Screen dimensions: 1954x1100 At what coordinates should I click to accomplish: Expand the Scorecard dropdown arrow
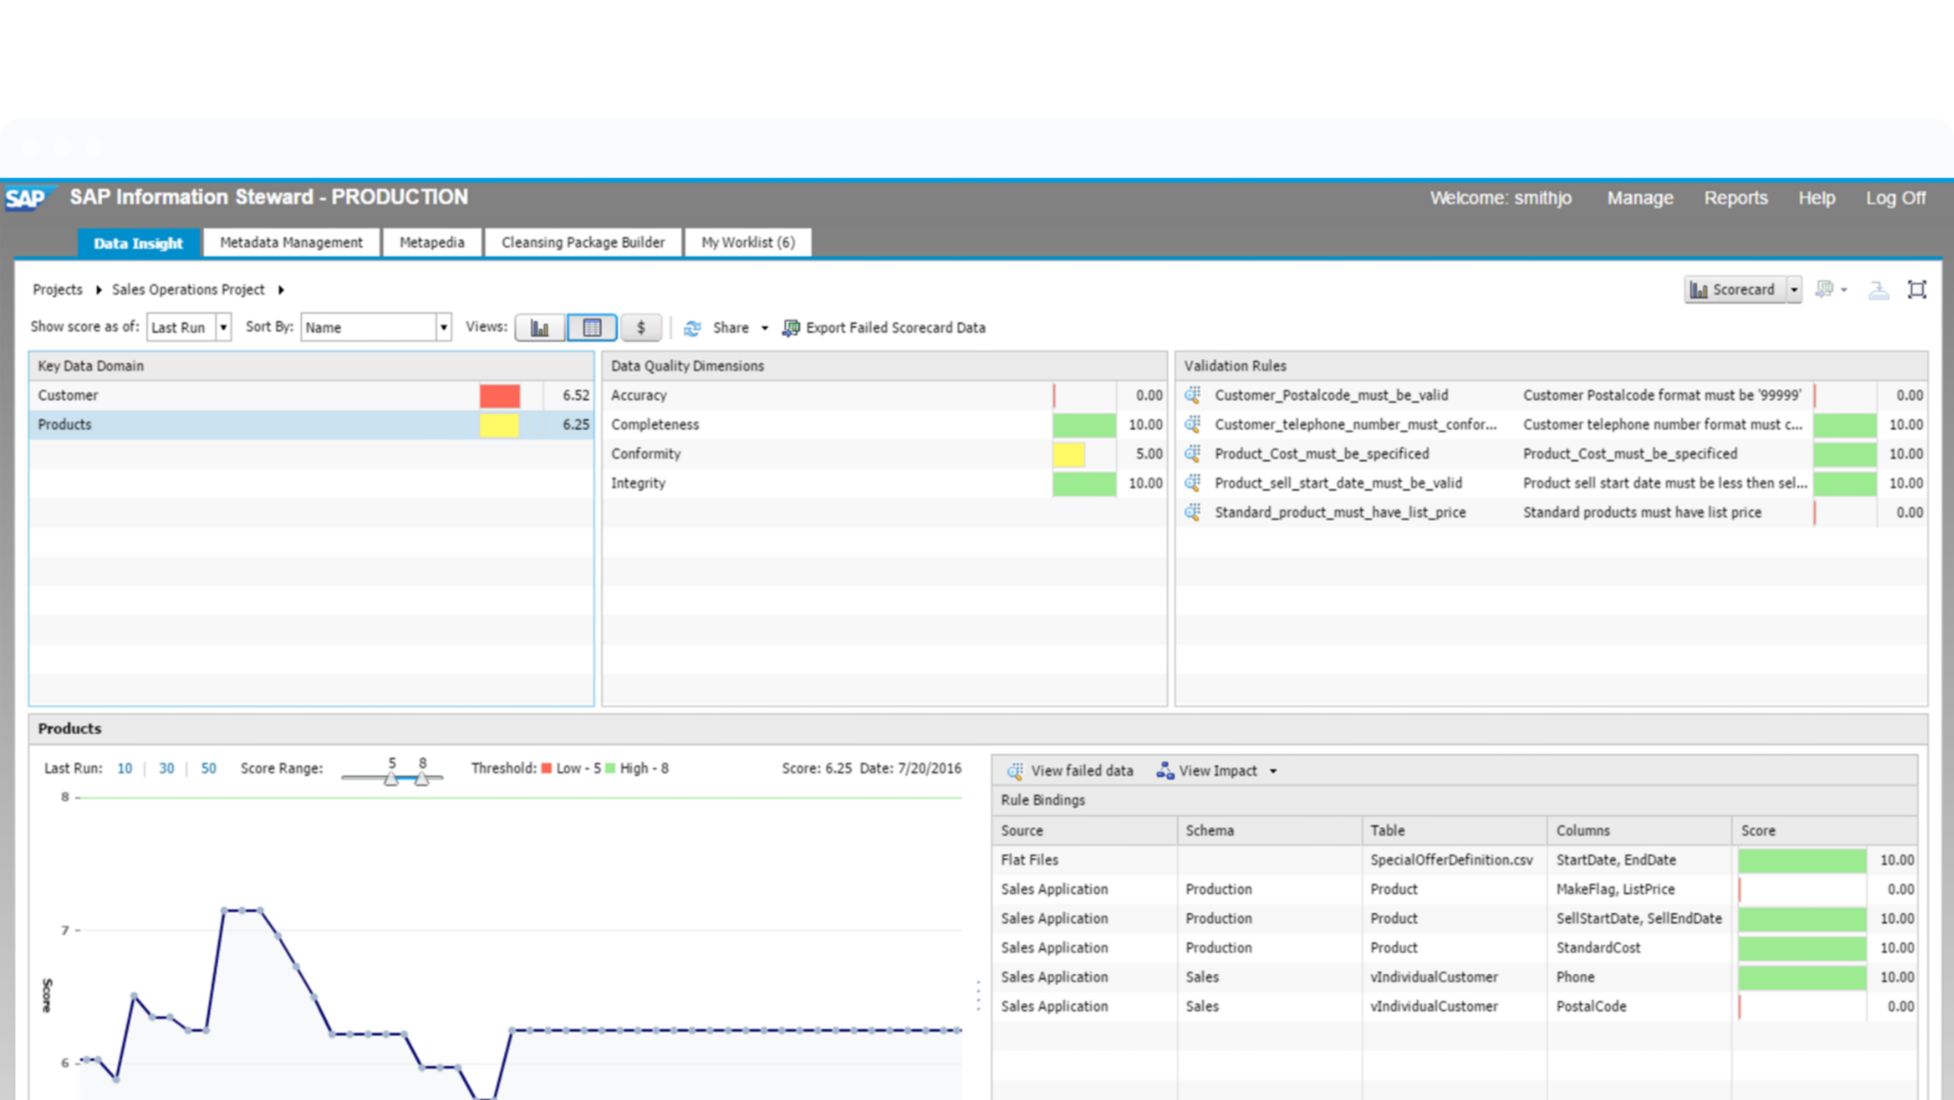coord(1794,290)
